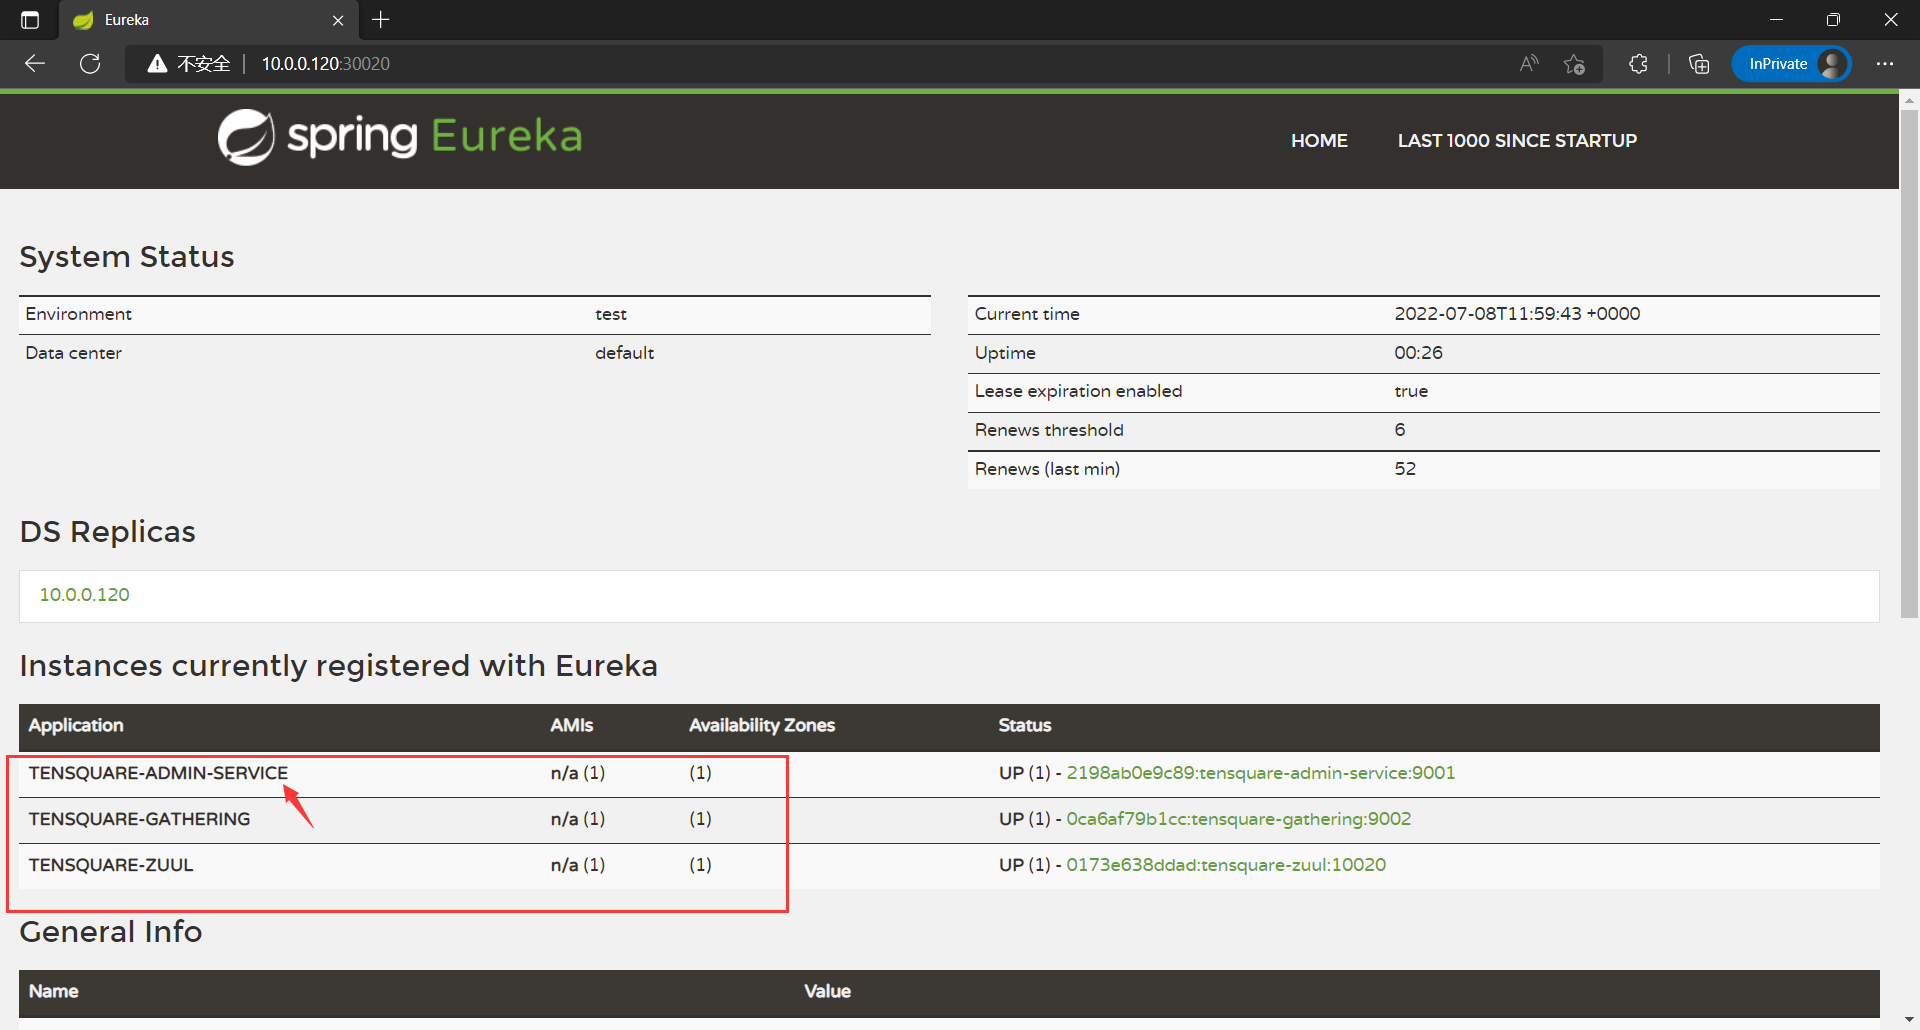The image size is (1920, 1030).
Task: Open the tensquare-gathering:9002 instance link
Action: click(x=1239, y=819)
